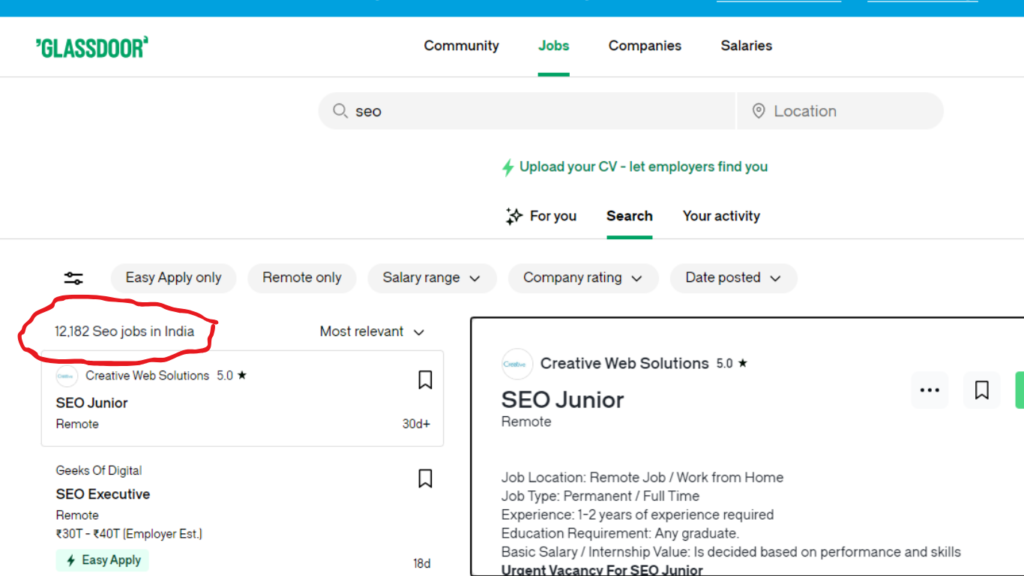Click the lightning bolt upload icon
1024x576 pixels.
click(508, 167)
